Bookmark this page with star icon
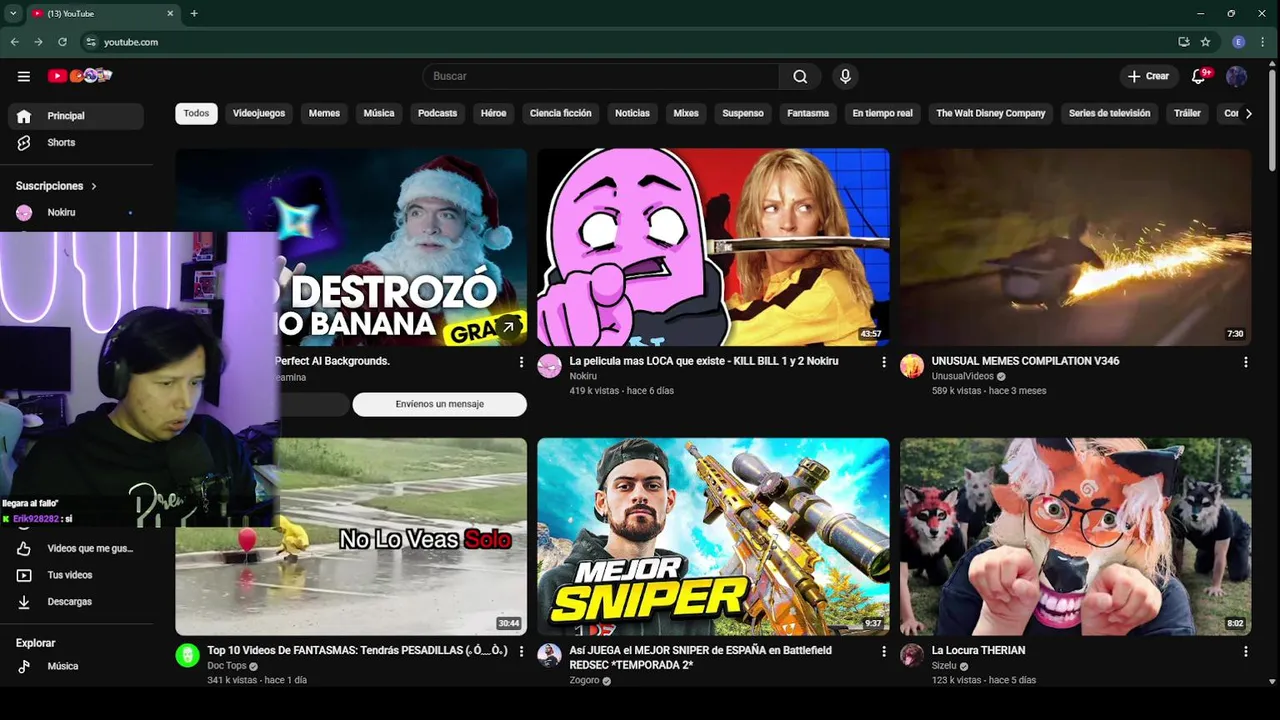This screenshot has width=1280, height=720. click(x=1205, y=42)
